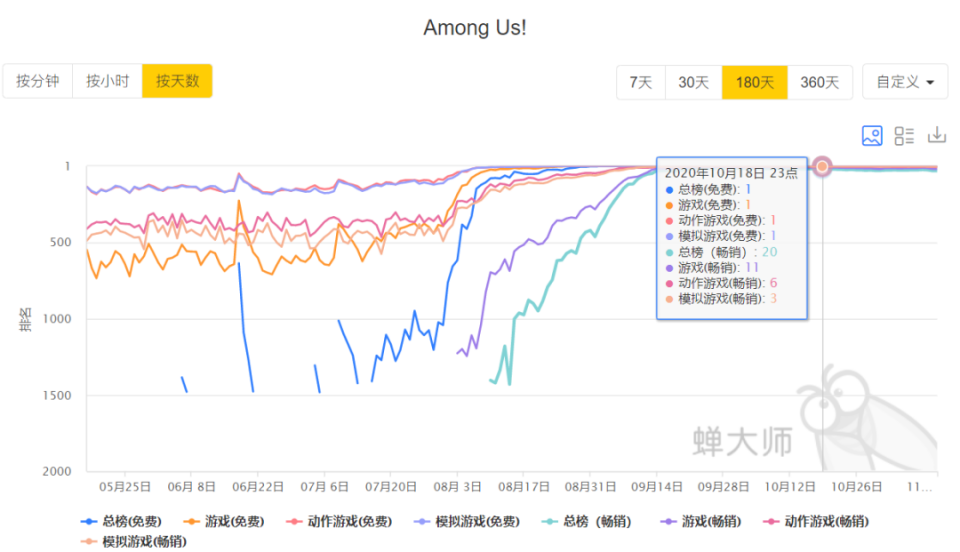Toggle 模拟游戏(畅销) legend series
This screenshot has width=960, height=552.
tap(133, 542)
